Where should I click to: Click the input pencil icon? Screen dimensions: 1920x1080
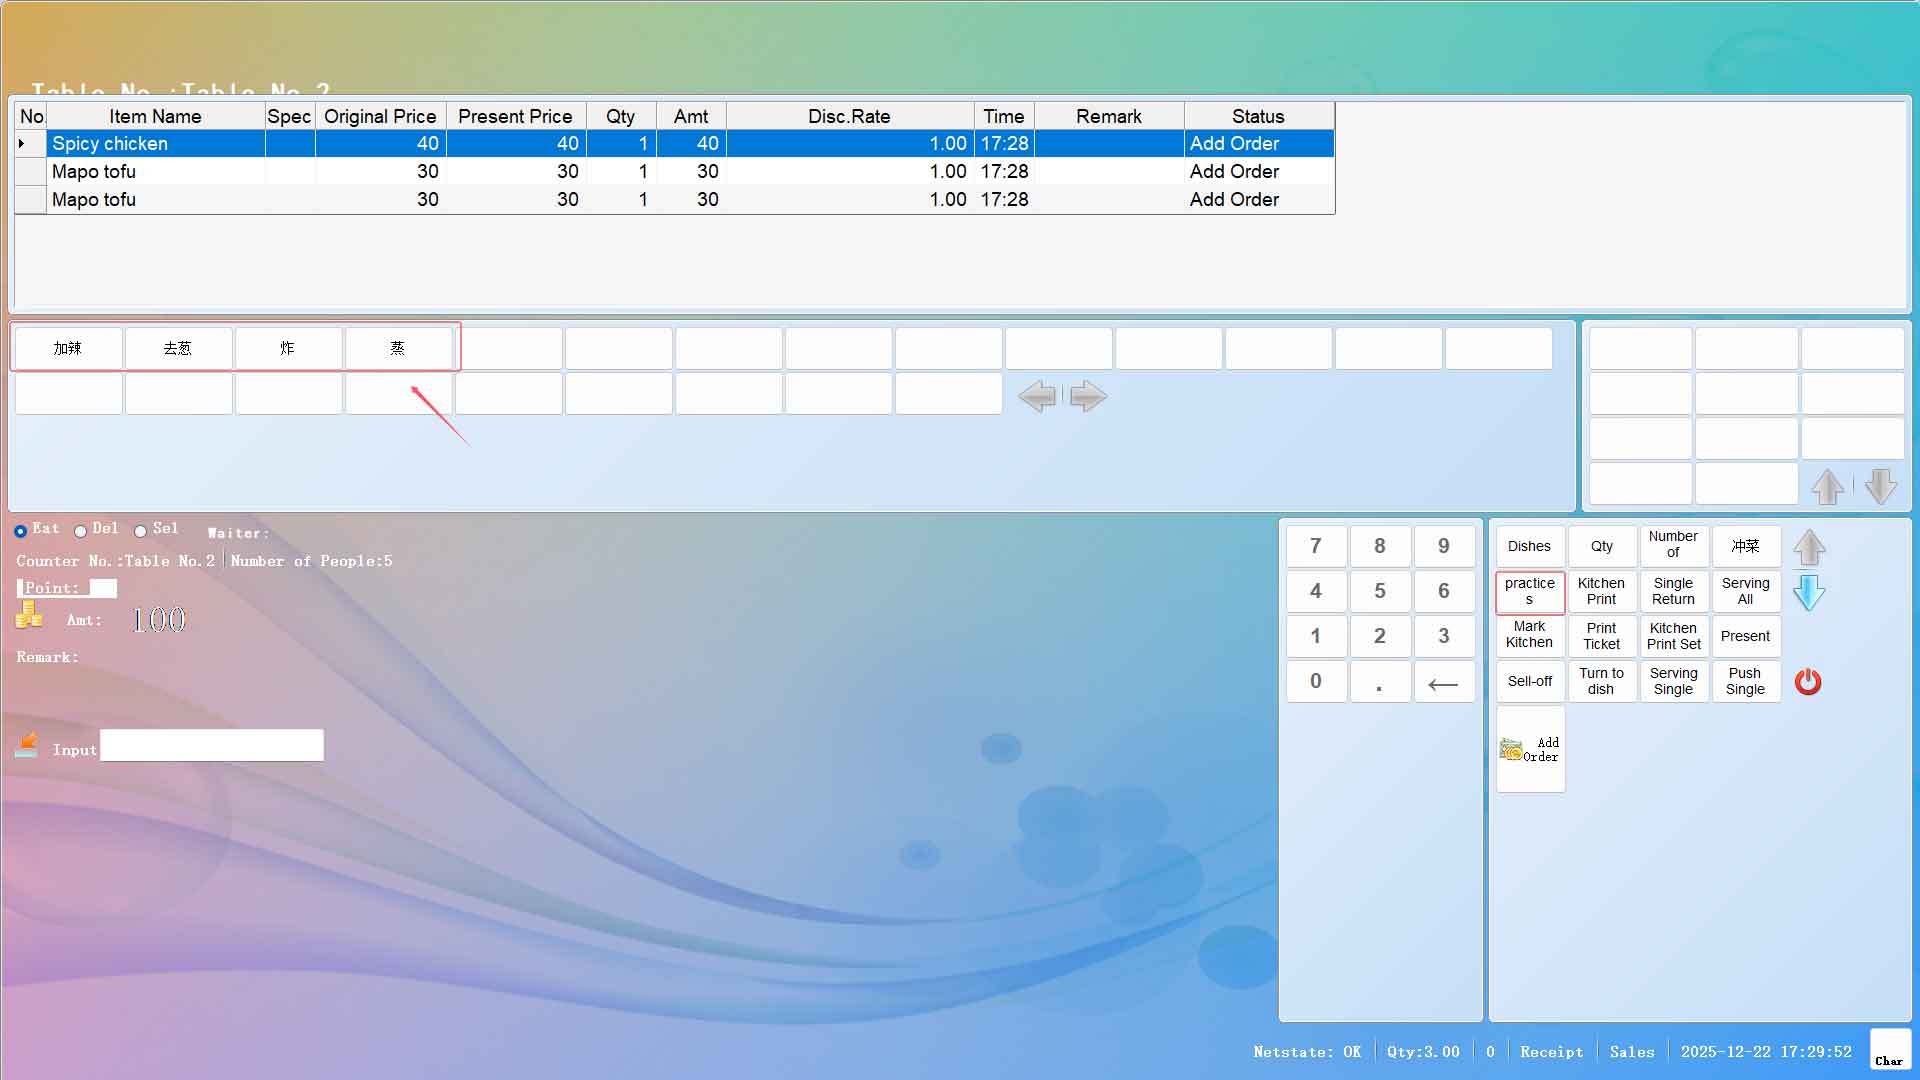click(27, 745)
